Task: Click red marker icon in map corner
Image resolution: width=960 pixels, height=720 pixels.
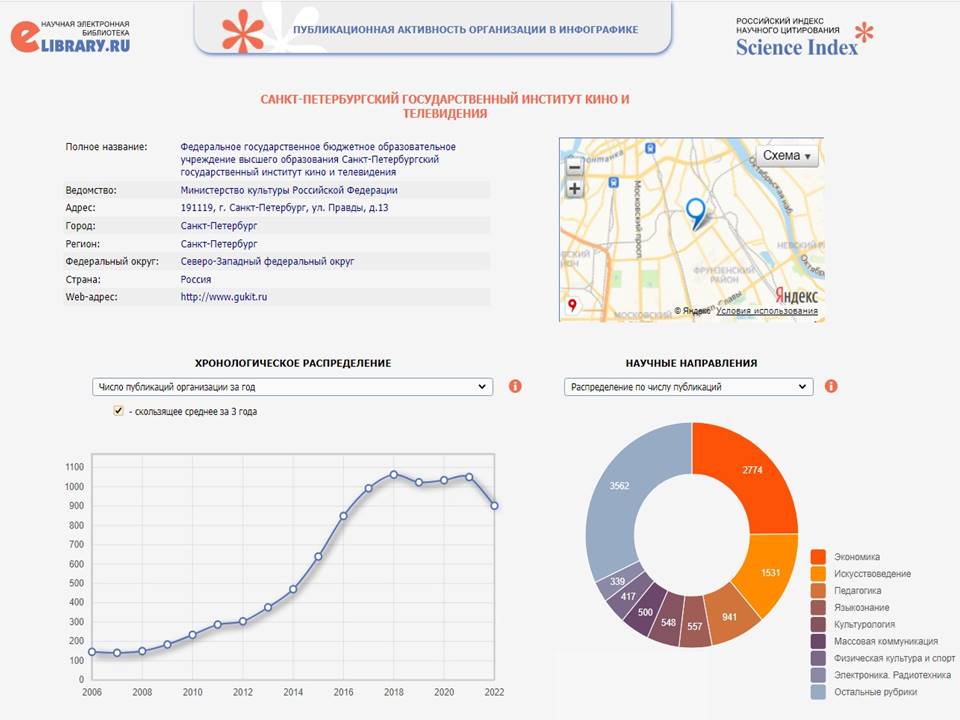Action: pyautogui.click(x=572, y=305)
